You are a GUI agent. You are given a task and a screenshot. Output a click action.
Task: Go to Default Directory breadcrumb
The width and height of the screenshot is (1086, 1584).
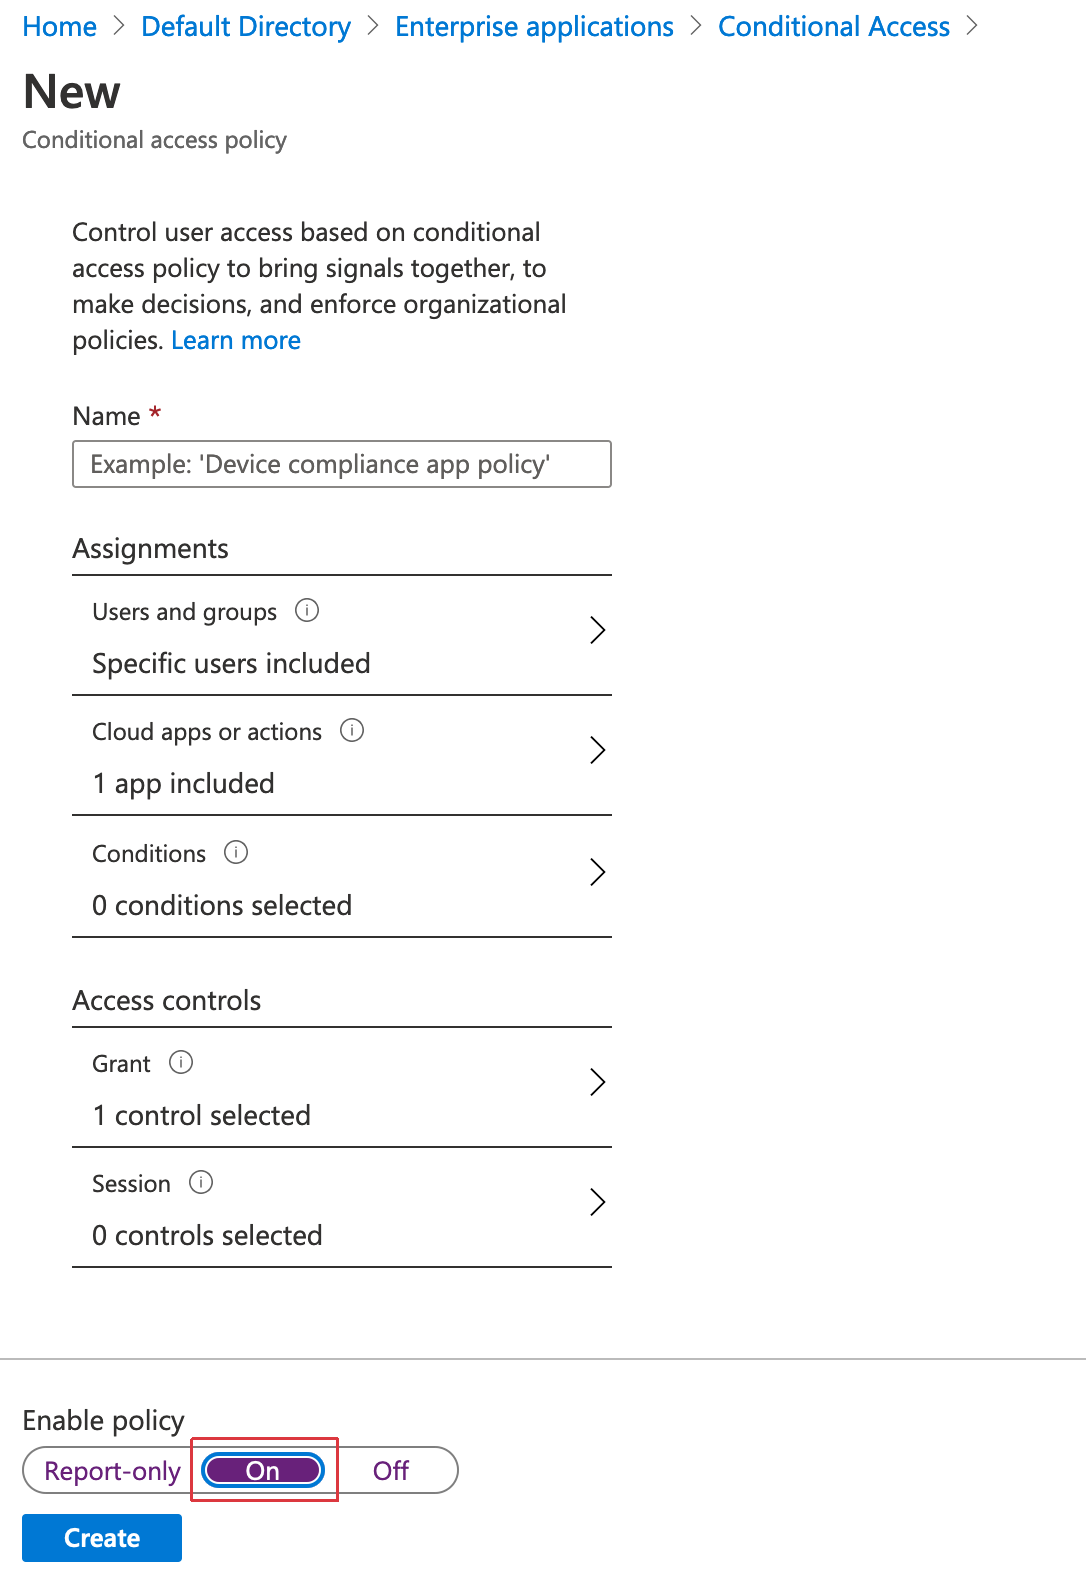(x=246, y=26)
